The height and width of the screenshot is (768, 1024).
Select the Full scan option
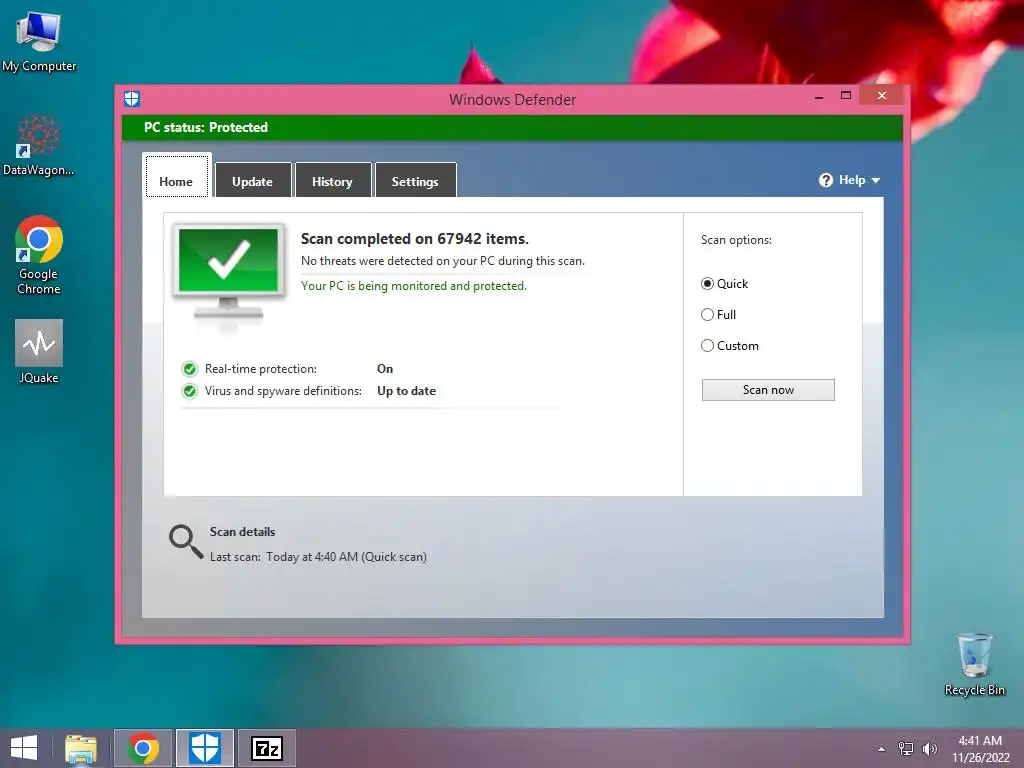(707, 315)
